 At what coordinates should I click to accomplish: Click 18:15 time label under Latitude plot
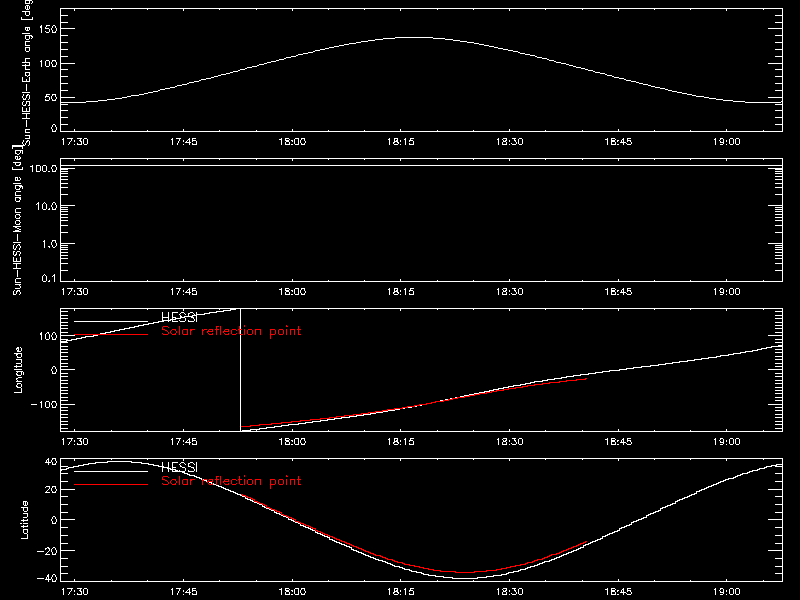[x=401, y=592]
